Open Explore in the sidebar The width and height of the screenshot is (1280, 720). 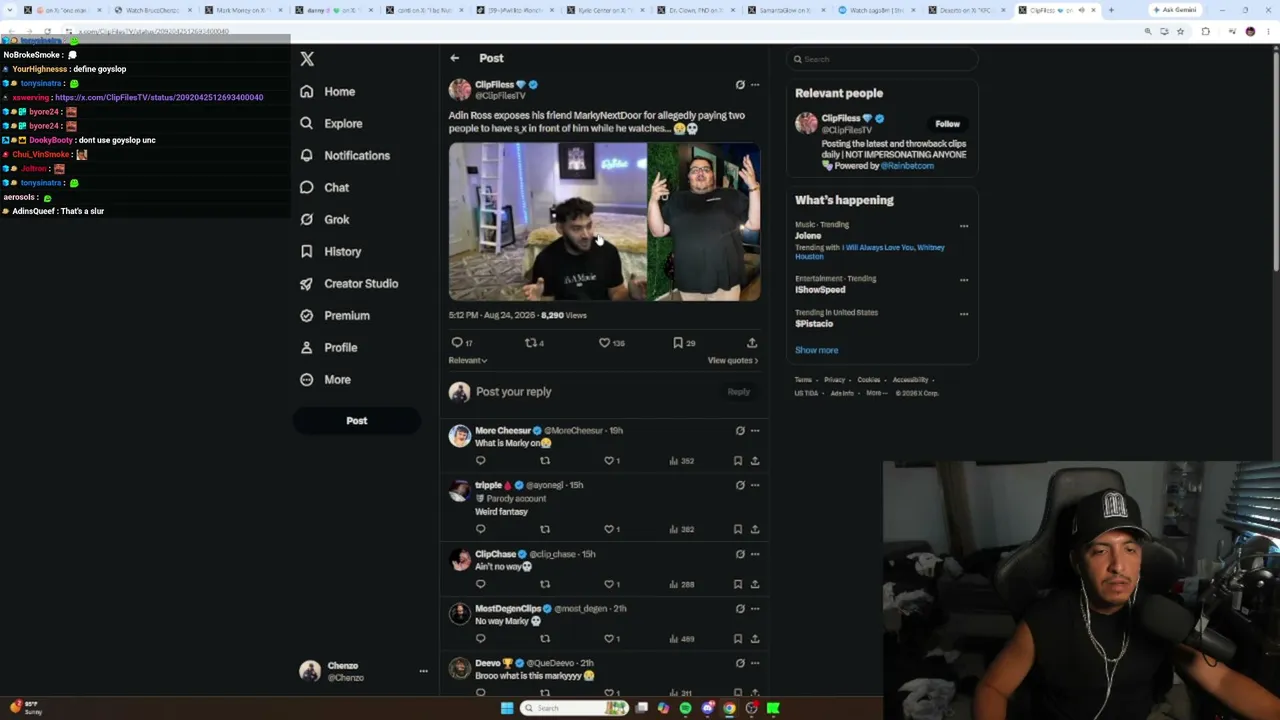coord(331,124)
